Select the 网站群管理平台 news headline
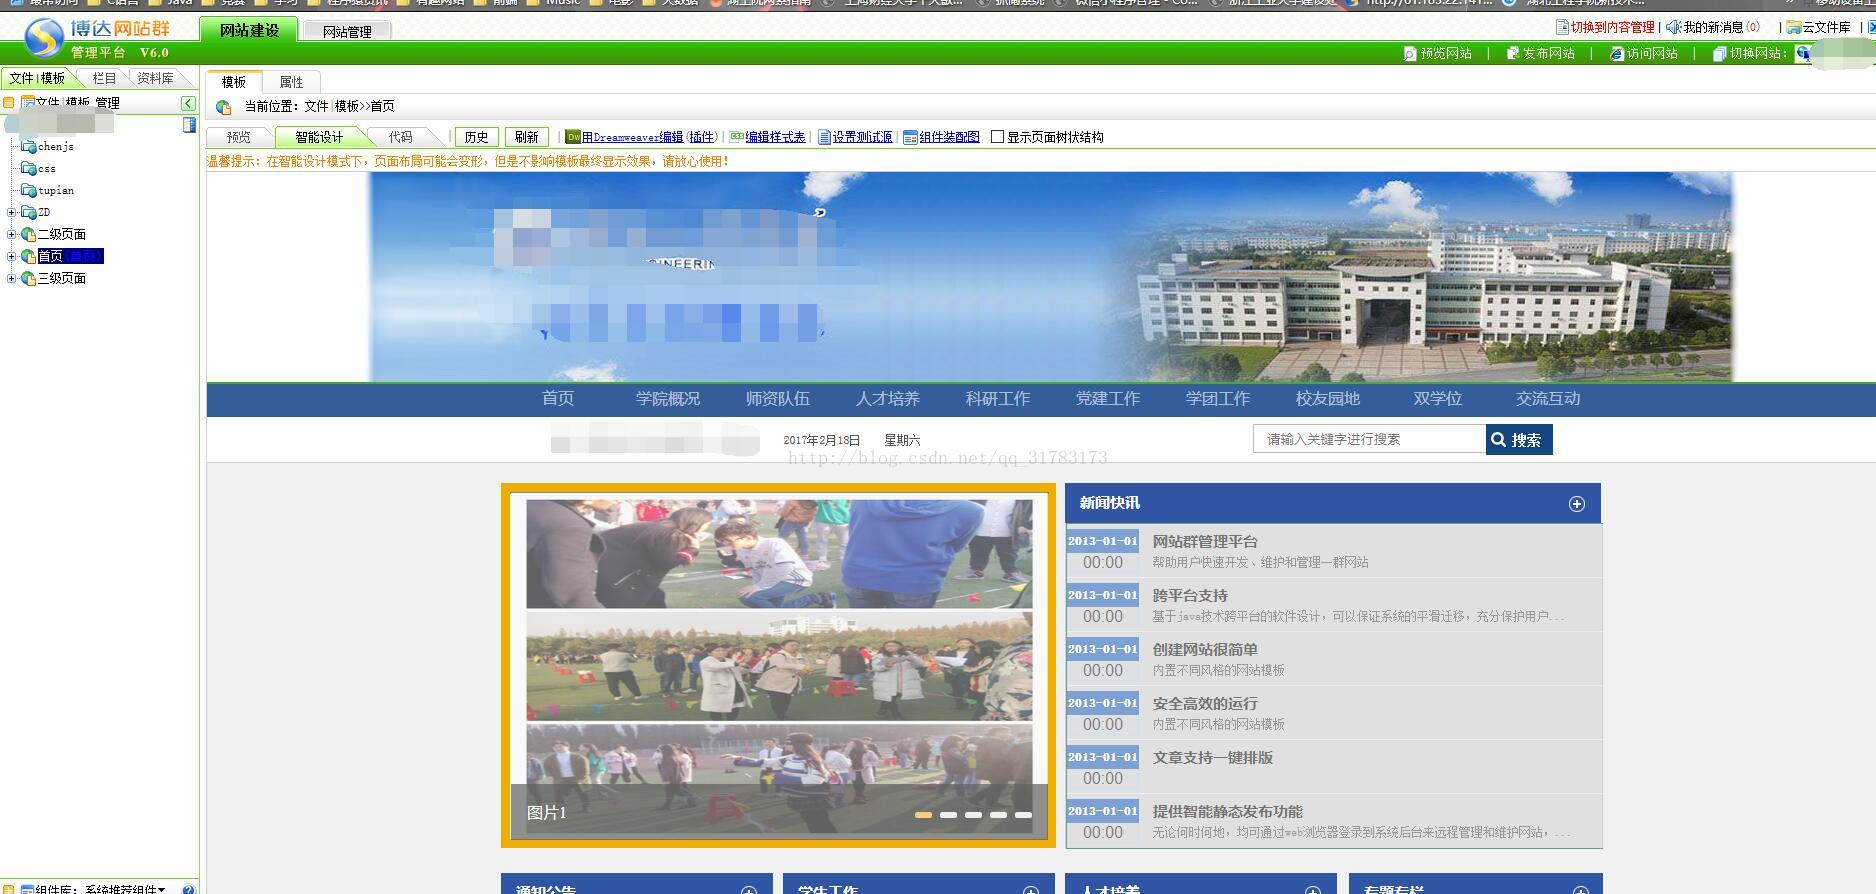1876x894 pixels. tap(1205, 542)
